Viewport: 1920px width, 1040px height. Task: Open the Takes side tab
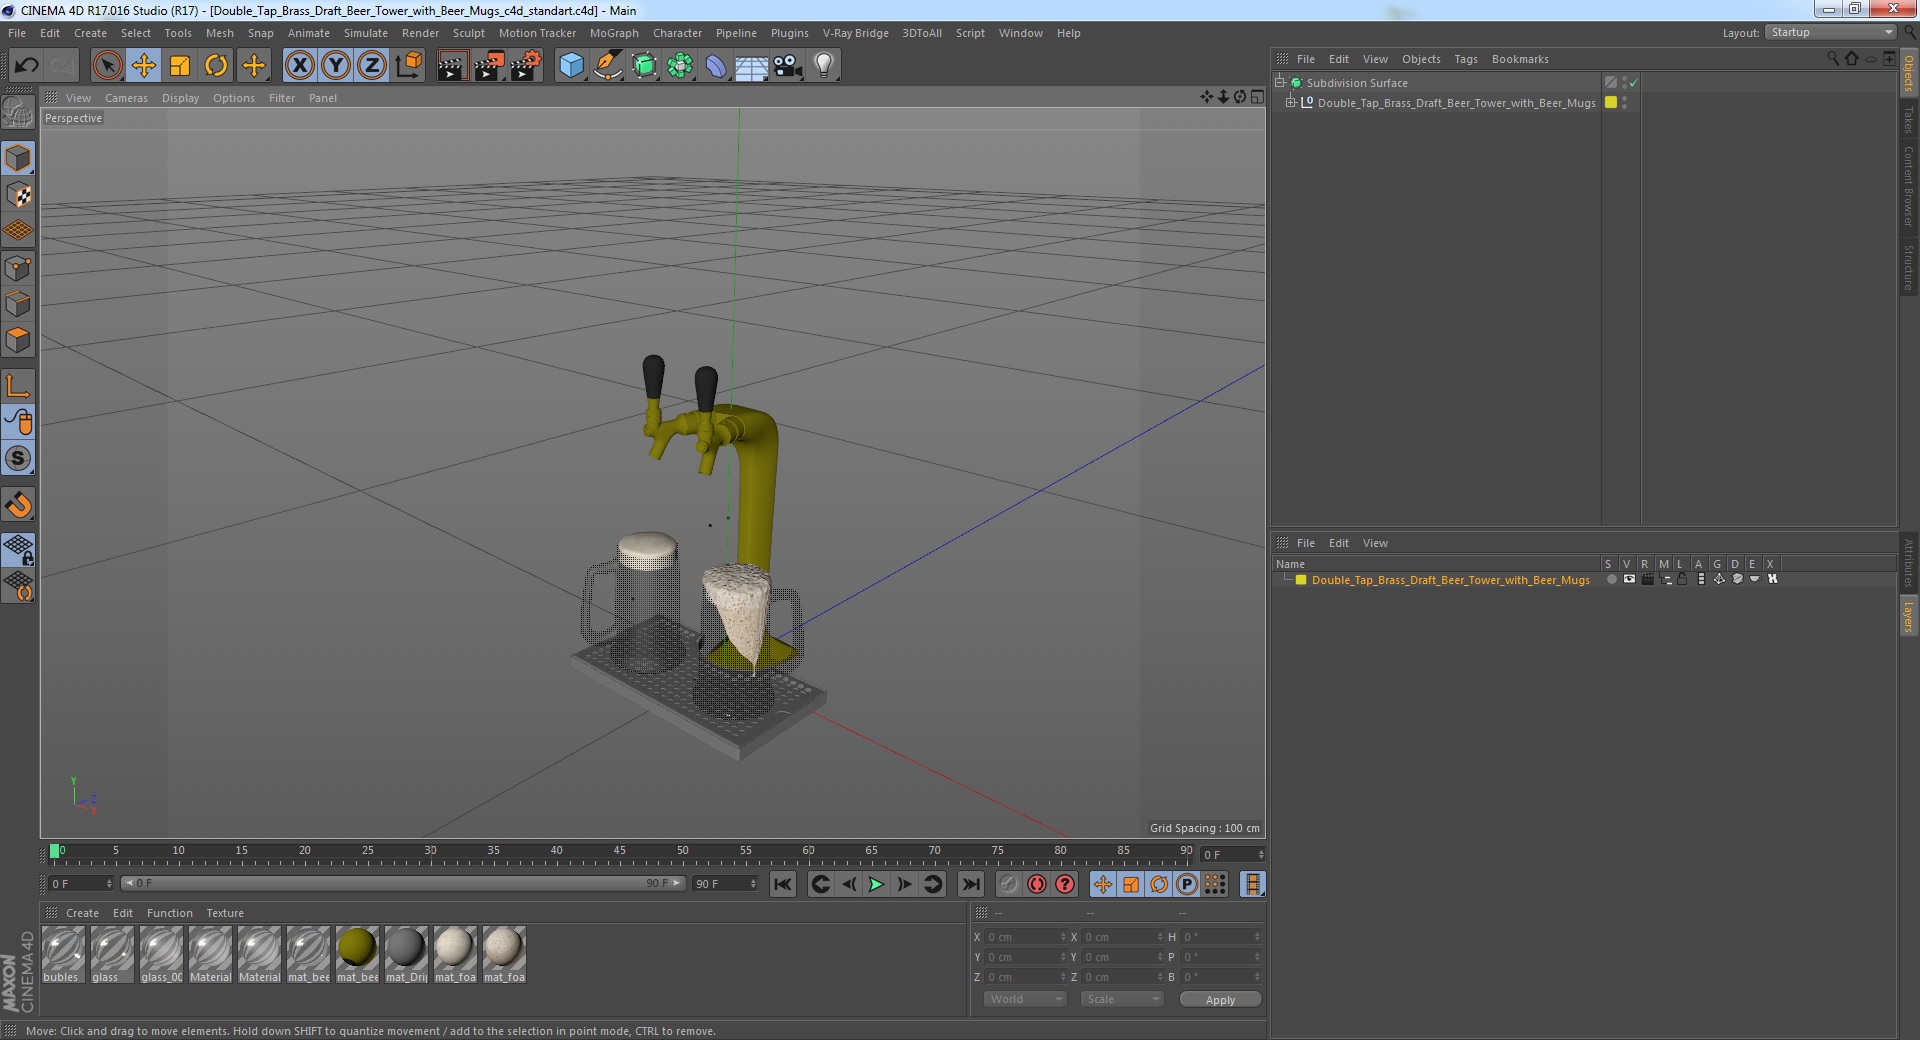pos(1909,120)
